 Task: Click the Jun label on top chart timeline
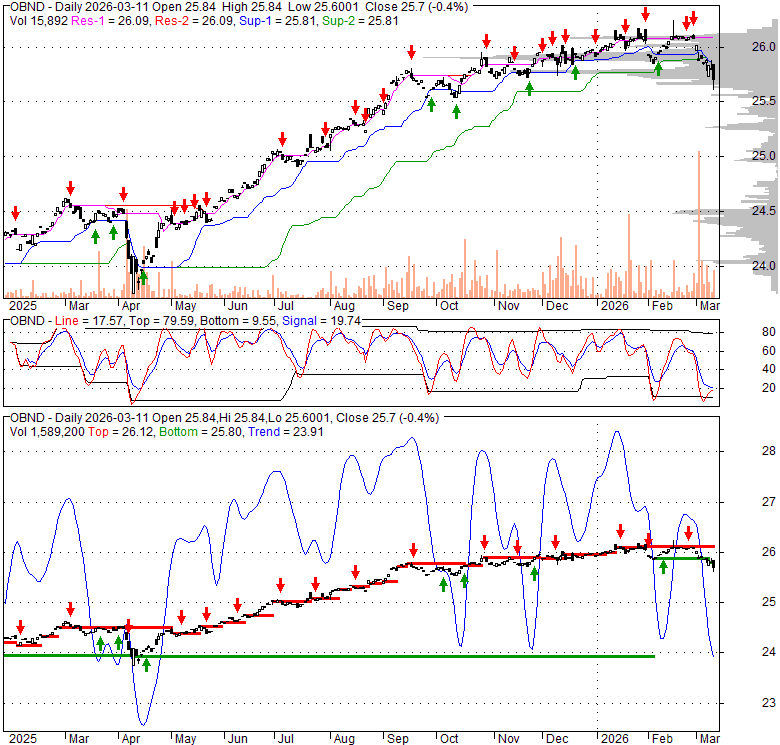click(x=238, y=305)
